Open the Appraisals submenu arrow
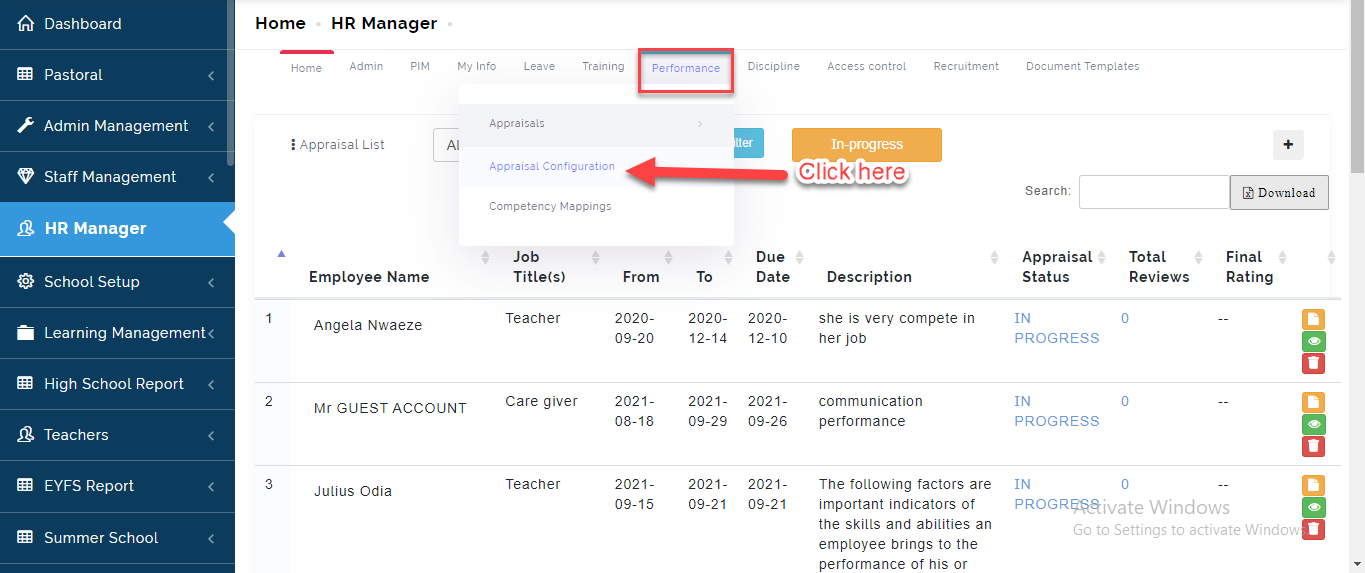 click(x=700, y=124)
